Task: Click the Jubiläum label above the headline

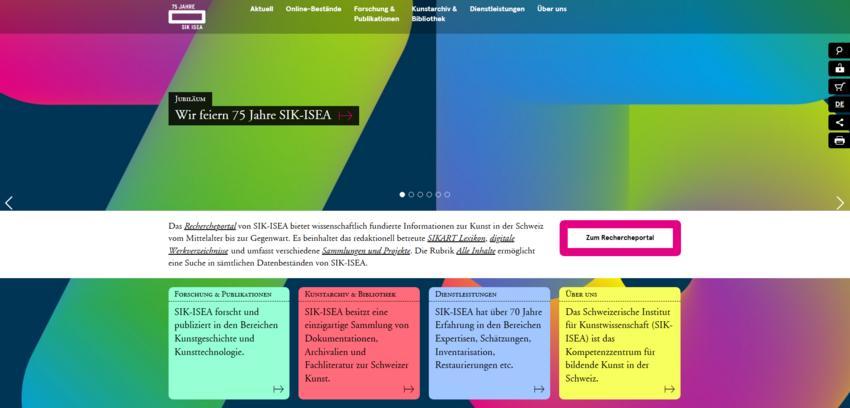Action: tap(190, 99)
